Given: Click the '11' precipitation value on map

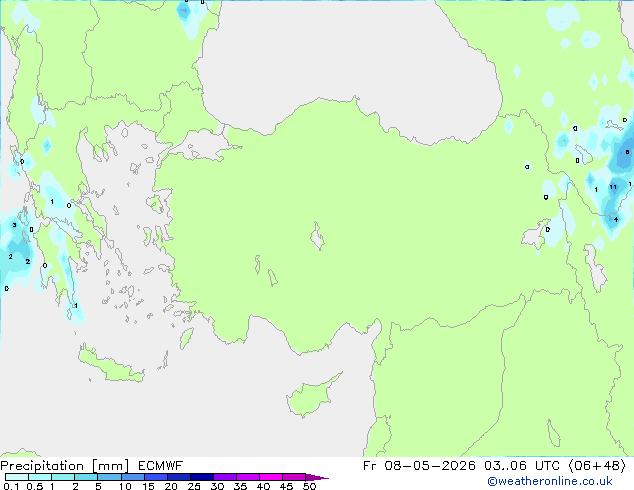Looking at the screenshot, I should [613, 187].
